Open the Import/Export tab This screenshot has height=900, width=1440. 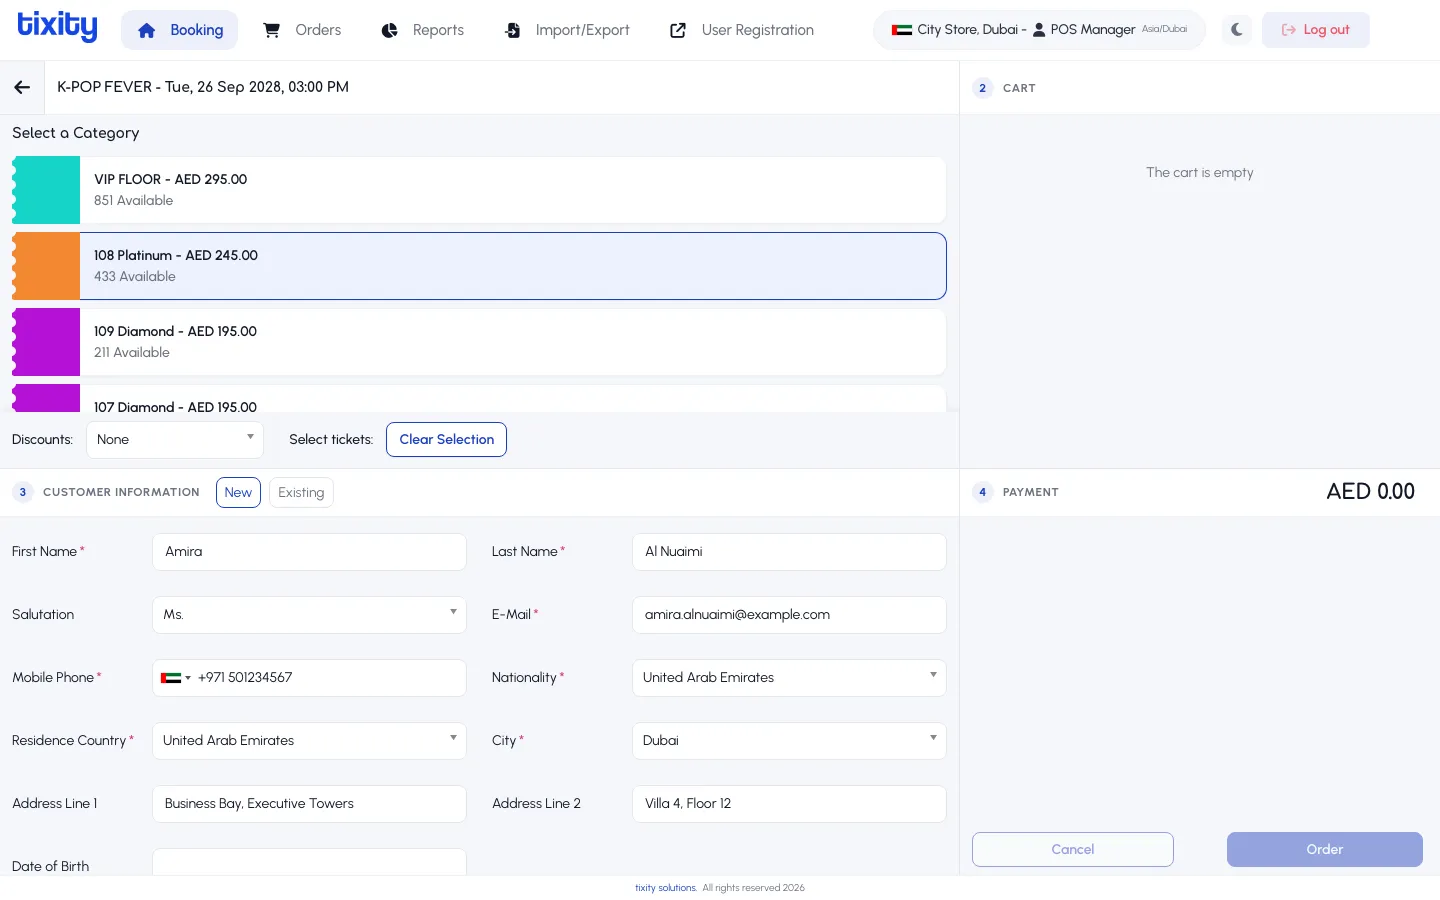(x=566, y=30)
